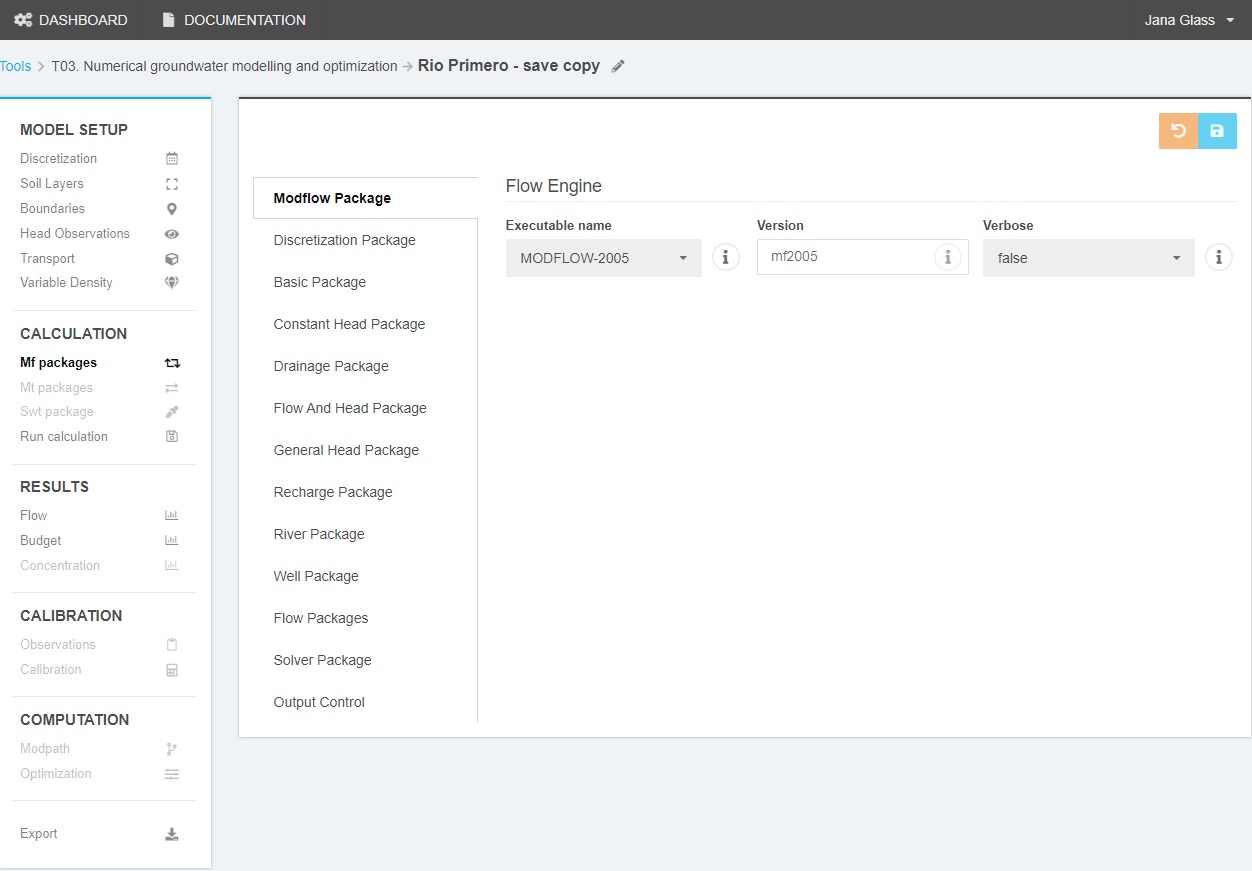
Task: Go to Run calculation in sidebar
Action: [64, 437]
